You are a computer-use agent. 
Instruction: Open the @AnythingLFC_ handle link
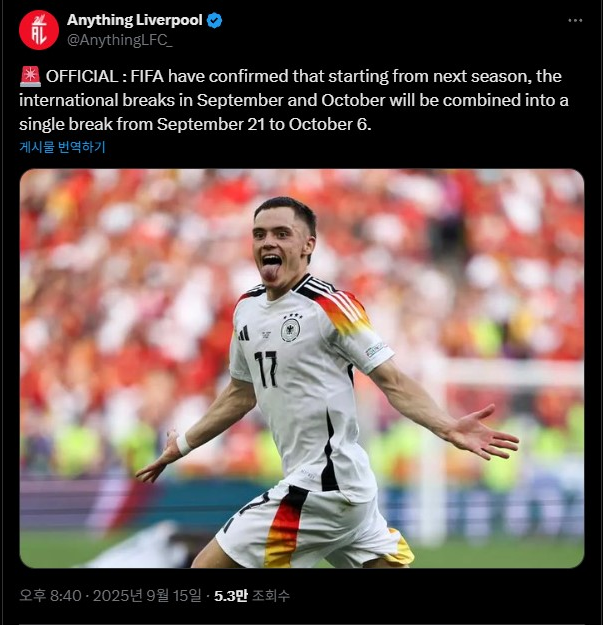click(120, 40)
